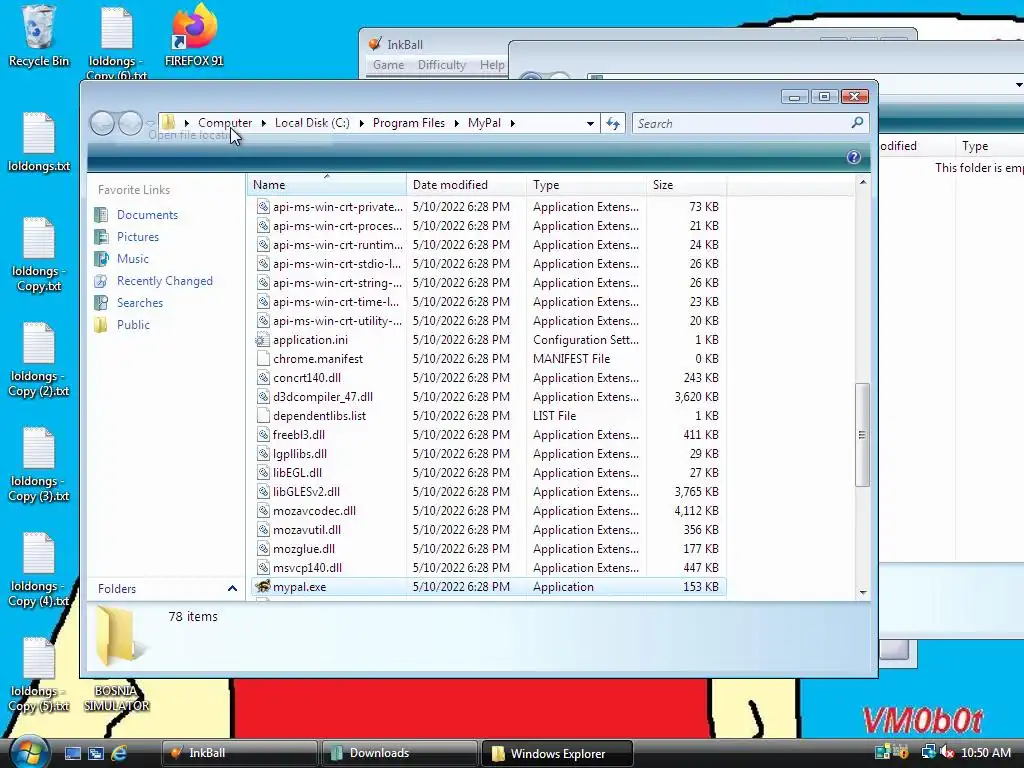Select mozavcodec.dll file row

(x=488, y=511)
